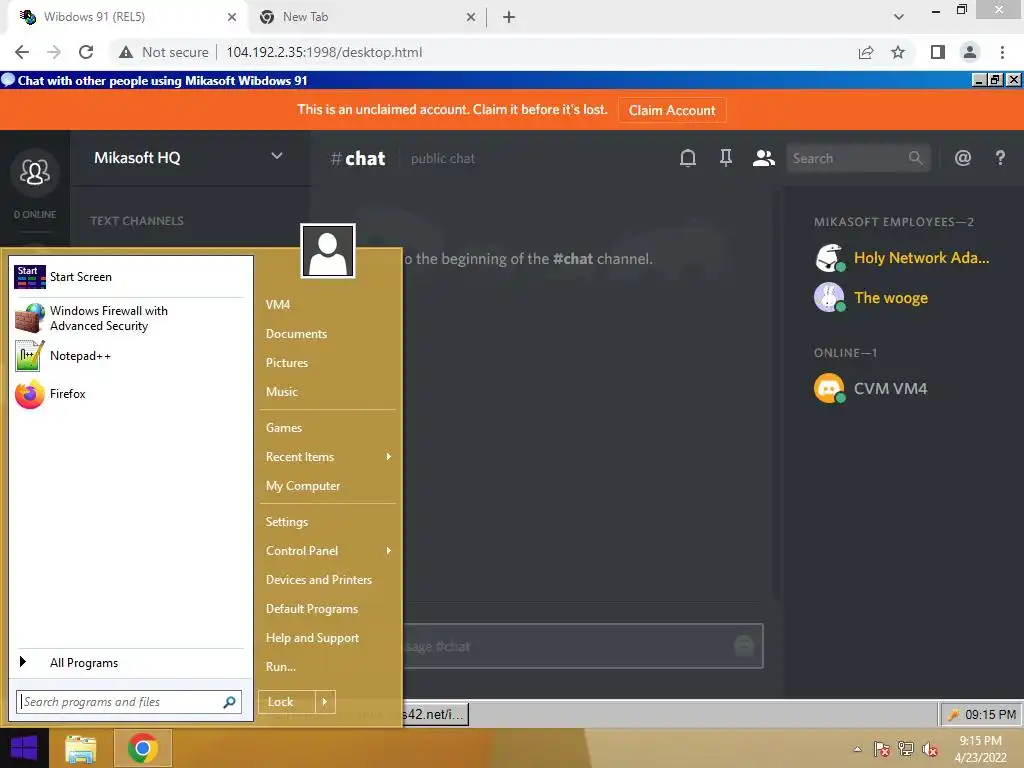The height and width of the screenshot is (768, 1024).
Task: Click the user account picture in the start menu
Action: (328, 251)
